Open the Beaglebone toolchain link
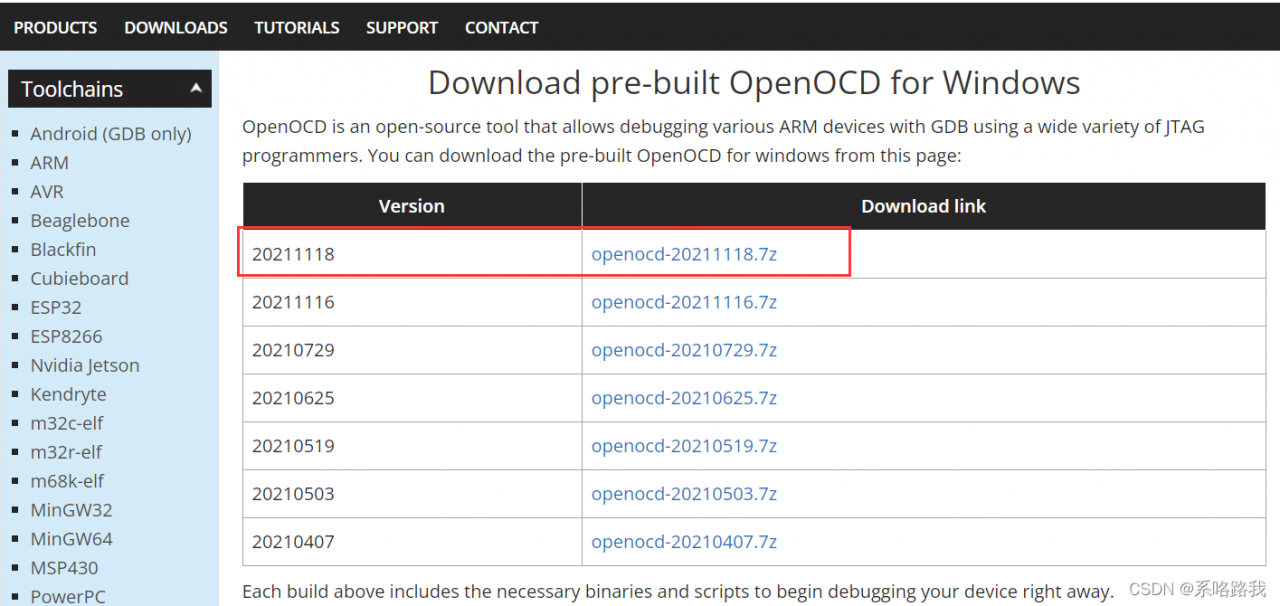The width and height of the screenshot is (1280, 606). 80,221
